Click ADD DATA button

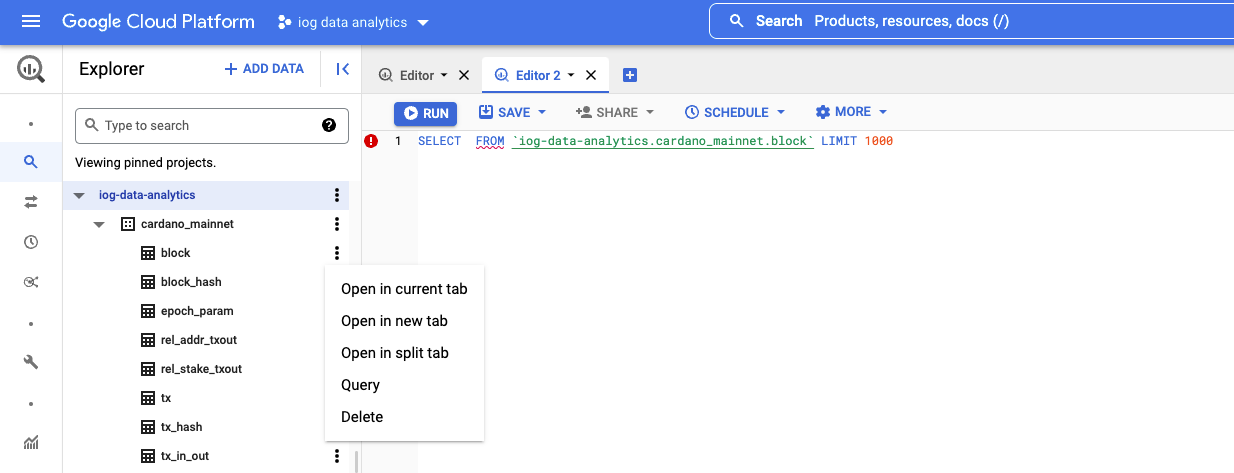[x=264, y=69]
